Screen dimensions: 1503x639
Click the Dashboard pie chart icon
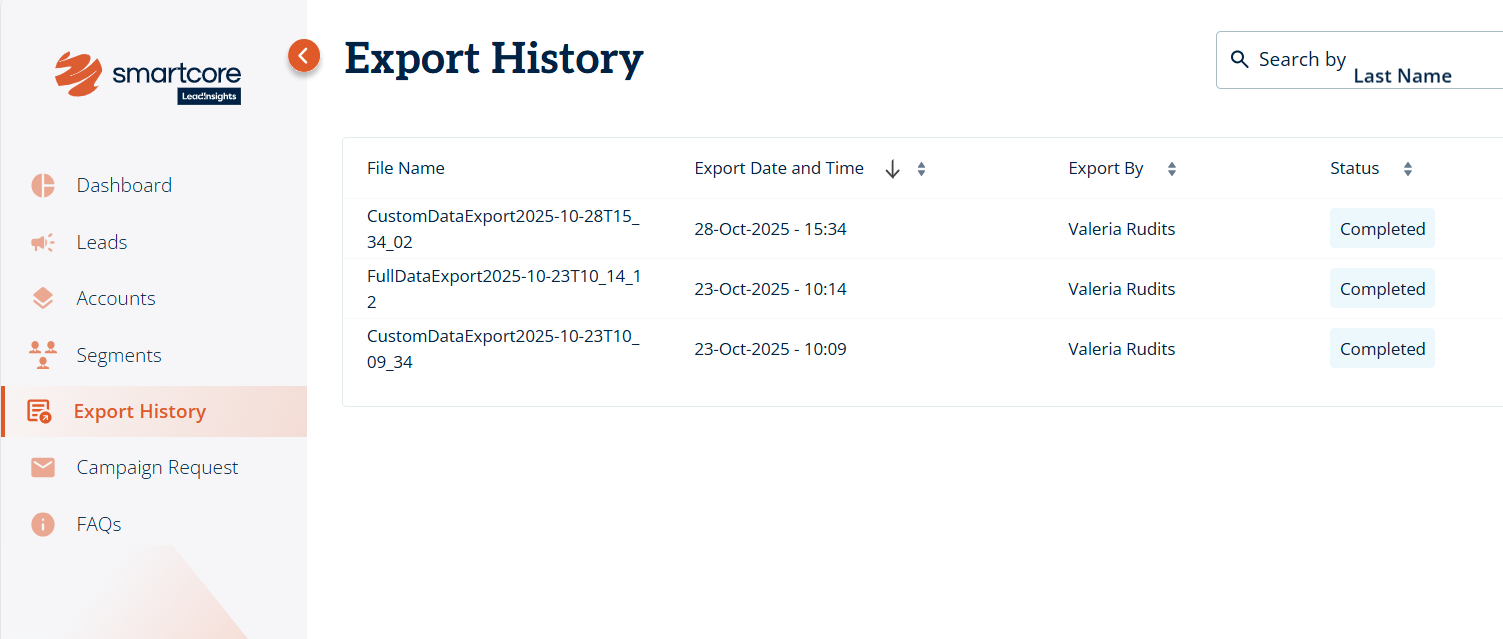click(42, 185)
